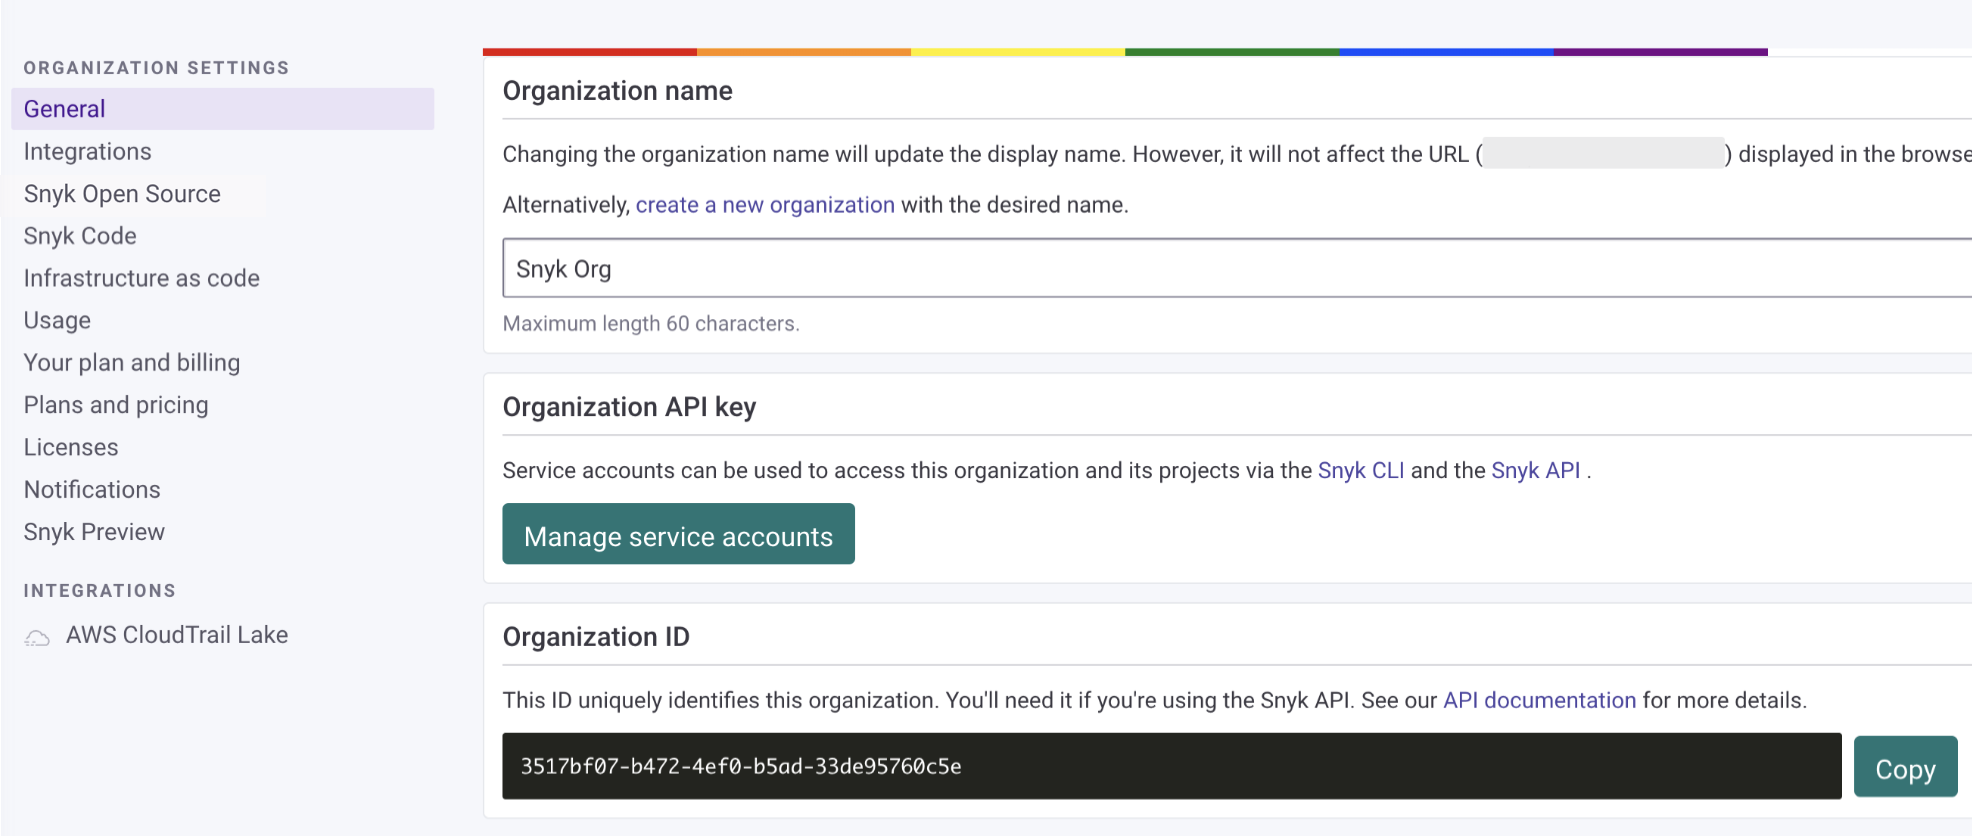This screenshot has height=836, width=1972.
Task: Open the Snyk CLI link
Action: coord(1361,471)
